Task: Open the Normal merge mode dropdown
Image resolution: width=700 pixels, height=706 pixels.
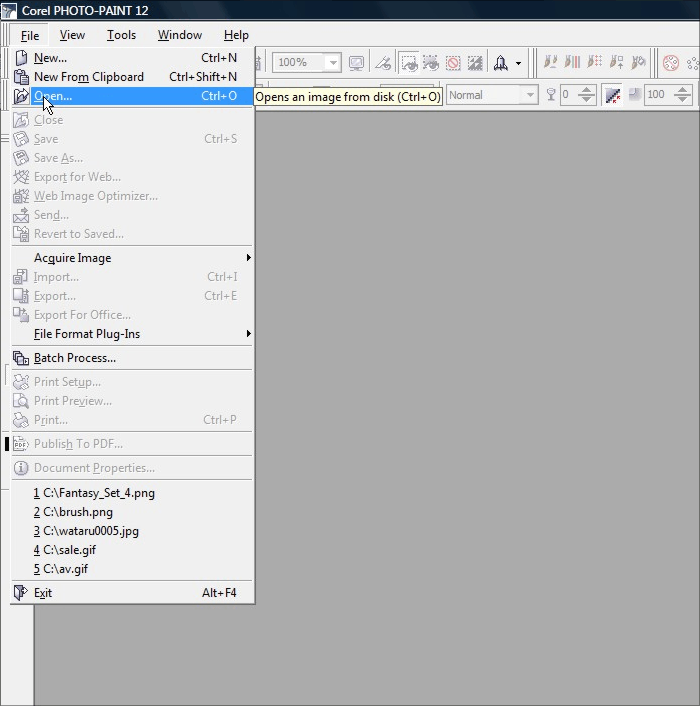Action: click(x=529, y=95)
